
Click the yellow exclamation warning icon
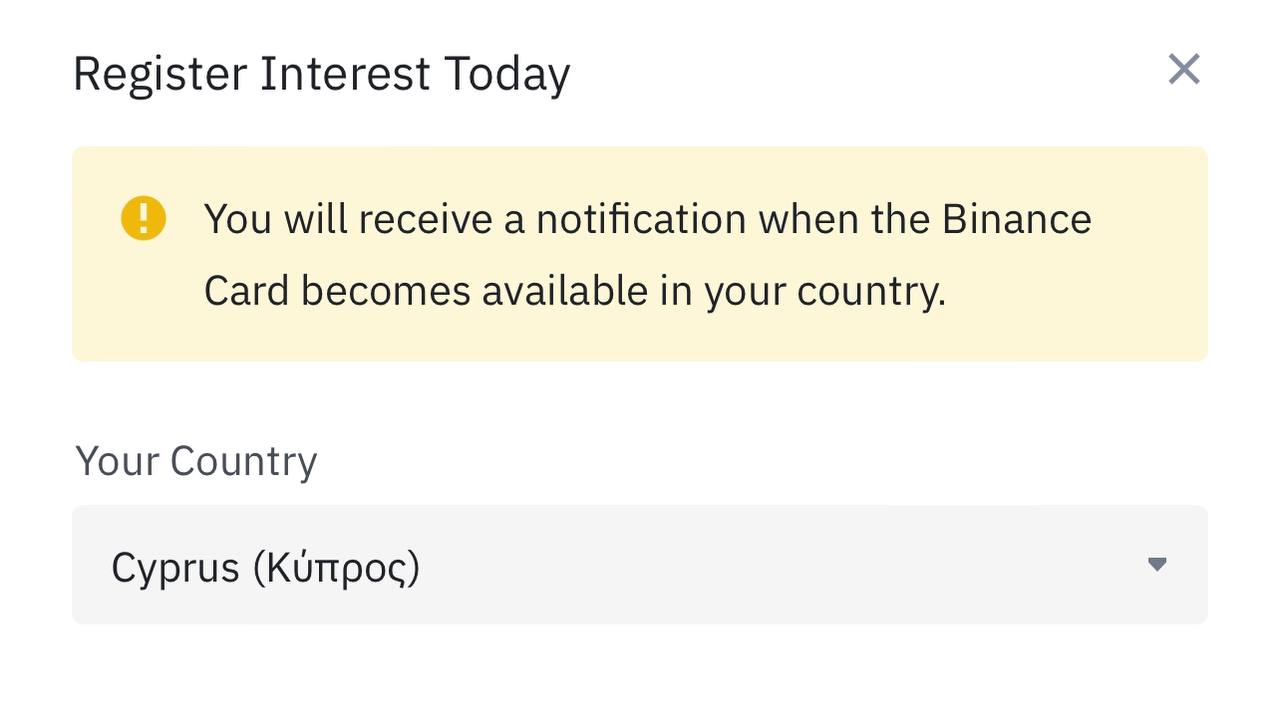pyautogui.click(x=143, y=218)
